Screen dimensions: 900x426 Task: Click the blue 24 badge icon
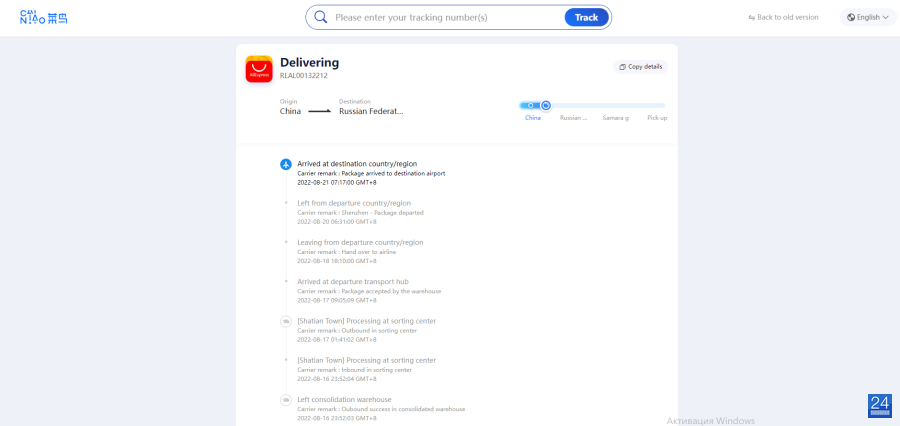(x=880, y=406)
